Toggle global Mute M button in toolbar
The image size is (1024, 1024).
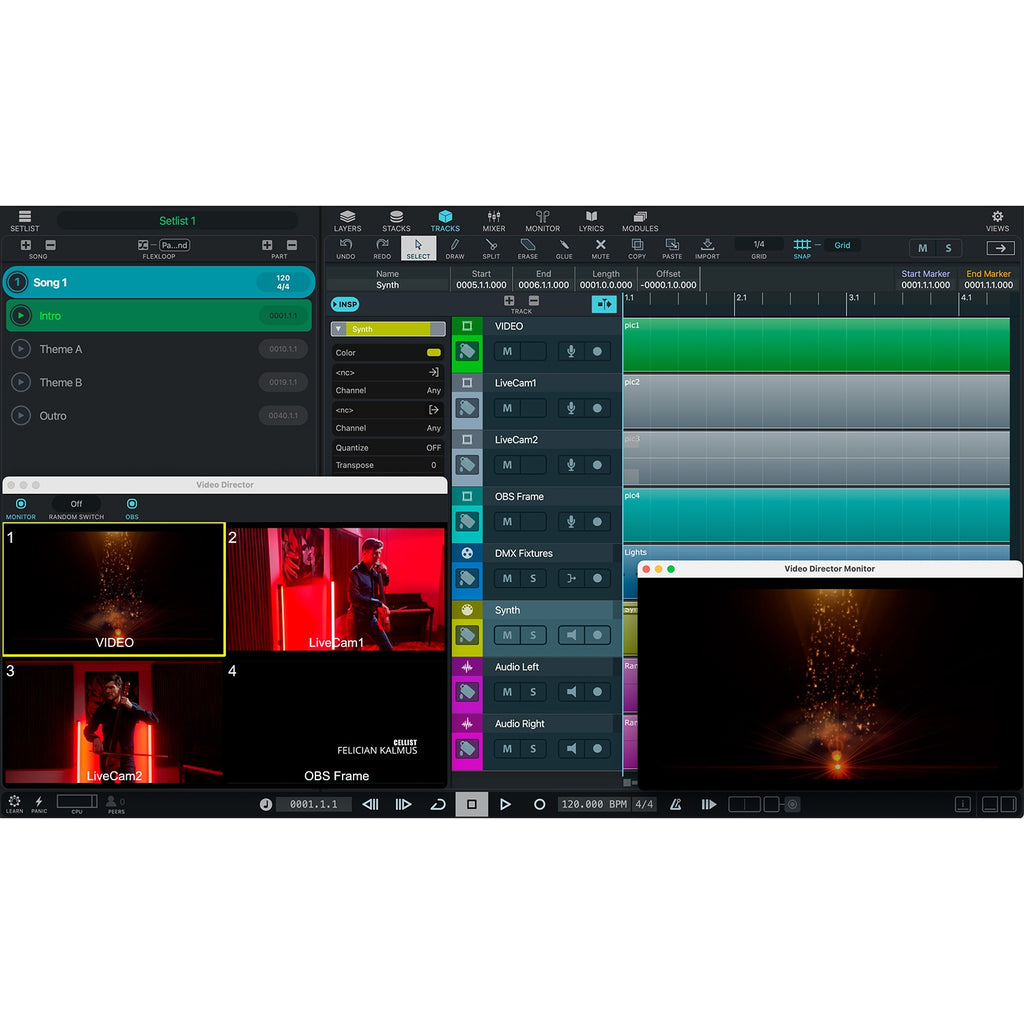click(x=922, y=248)
